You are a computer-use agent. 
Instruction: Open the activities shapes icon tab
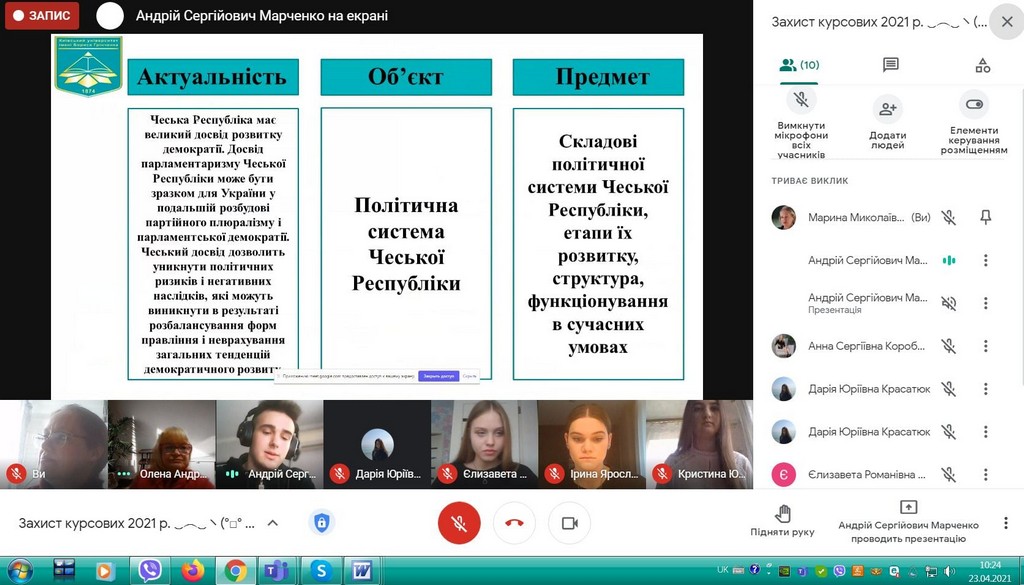click(982, 65)
